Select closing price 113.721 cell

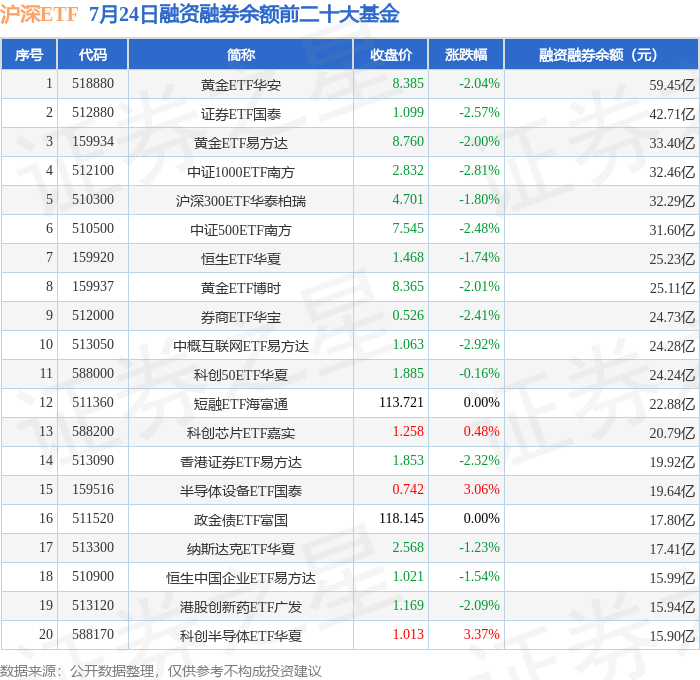point(401,402)
